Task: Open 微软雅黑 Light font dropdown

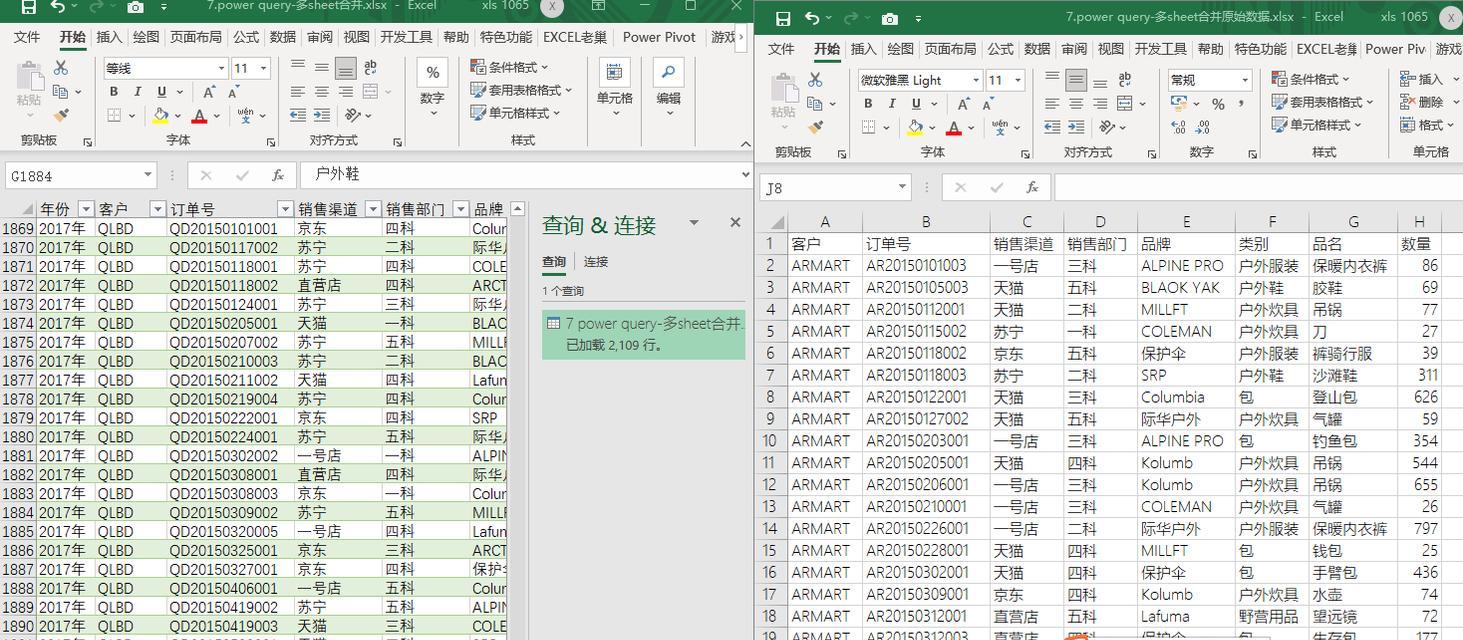Action: coord(976,80)
